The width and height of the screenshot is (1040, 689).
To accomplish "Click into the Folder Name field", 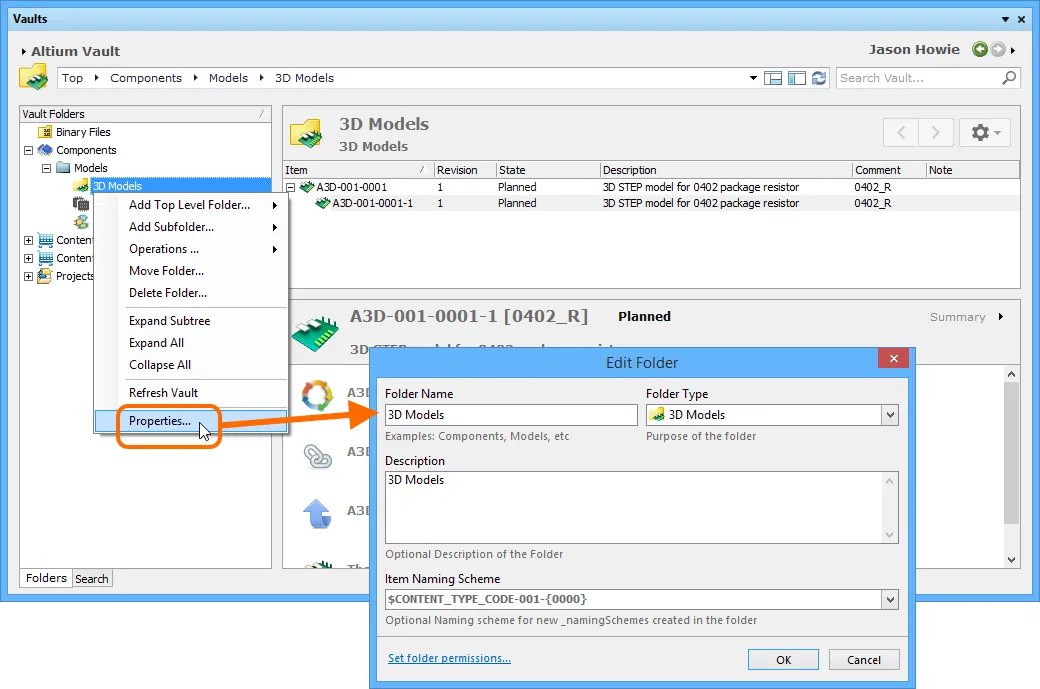I will [511, 415].
